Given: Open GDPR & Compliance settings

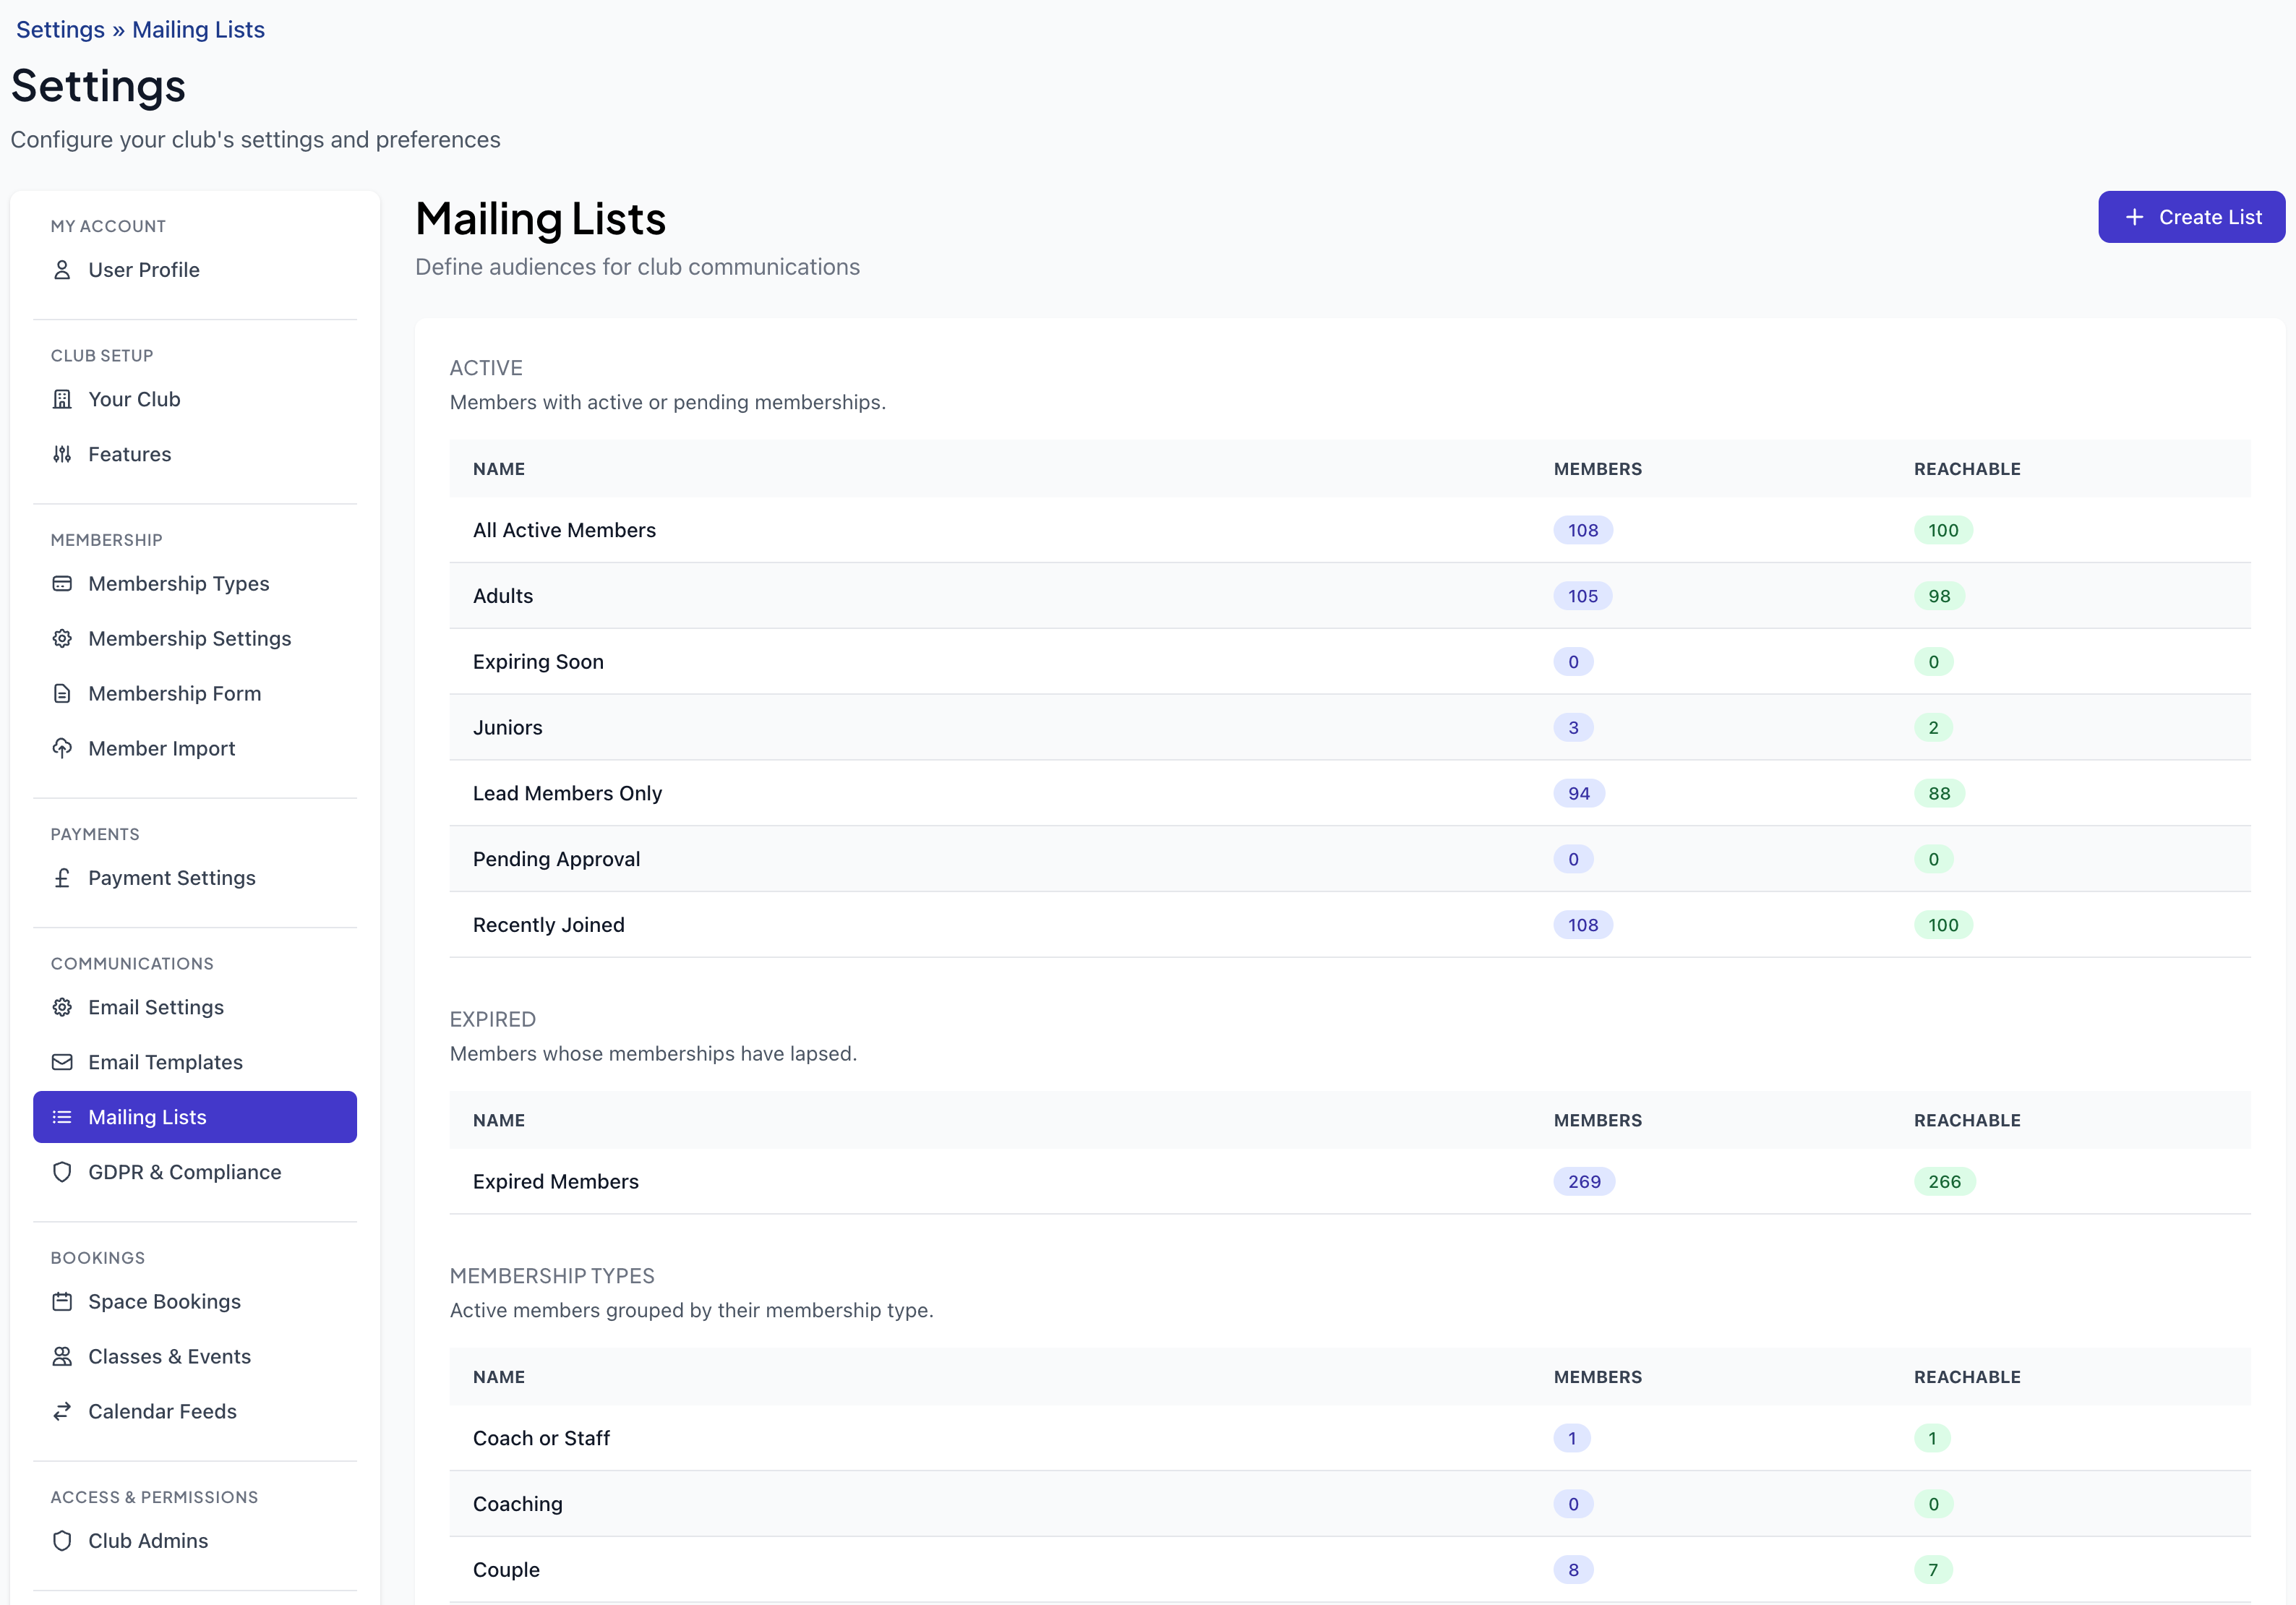Looking at the screenshot, I should [x=195, y=1172].
